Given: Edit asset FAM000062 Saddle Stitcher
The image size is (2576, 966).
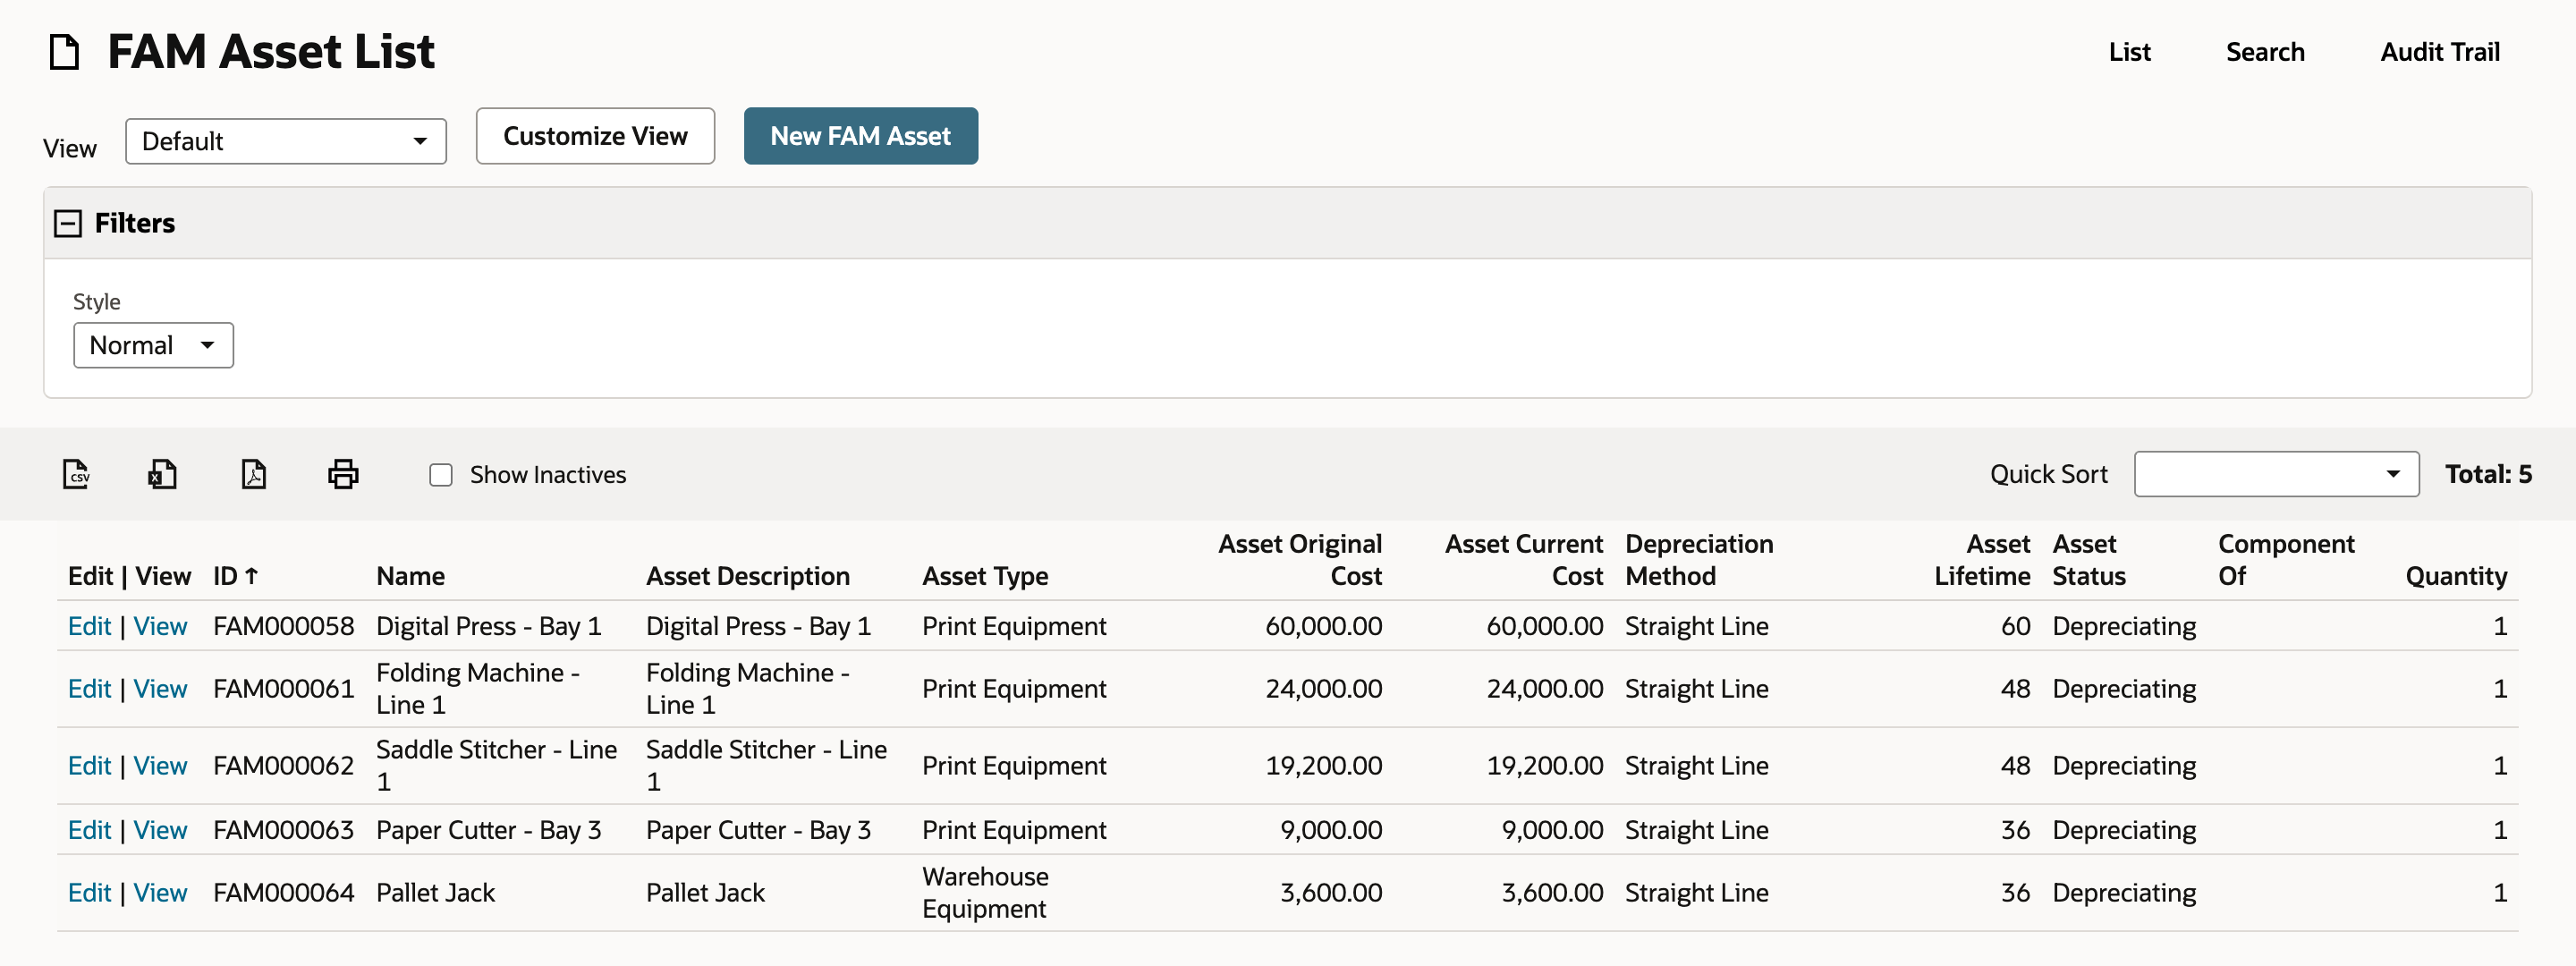Looking at the screenshot, I should 89,766.
